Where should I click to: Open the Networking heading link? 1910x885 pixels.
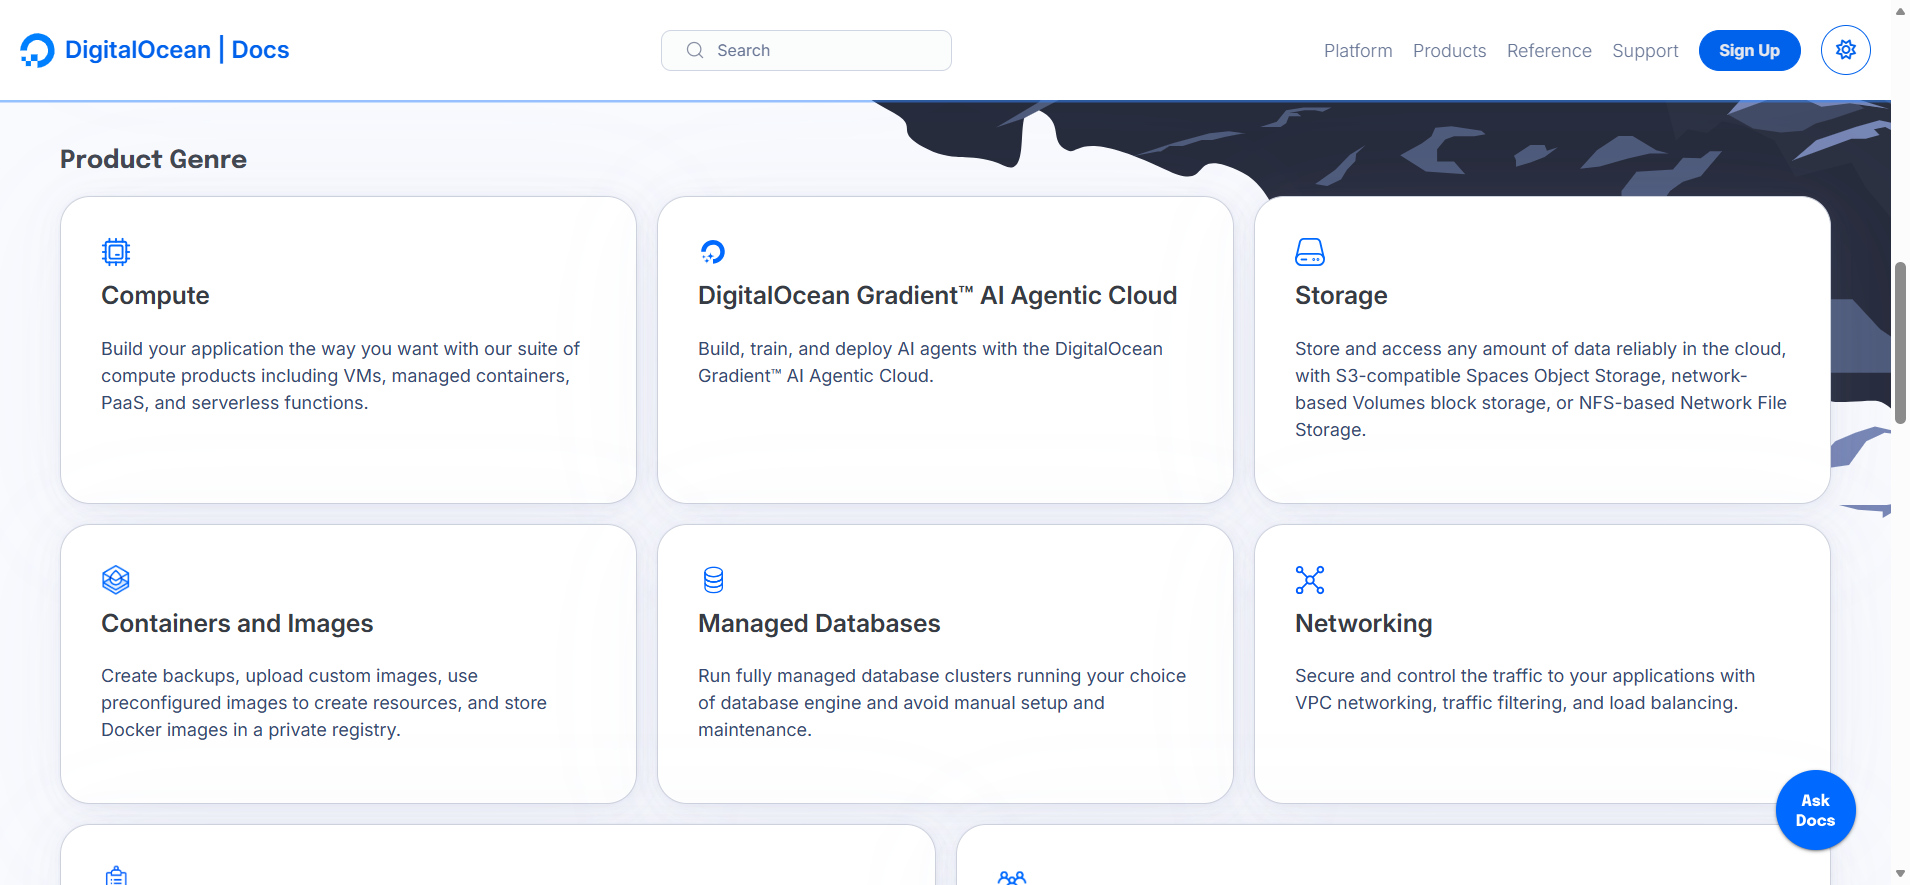click(1363, 624)
